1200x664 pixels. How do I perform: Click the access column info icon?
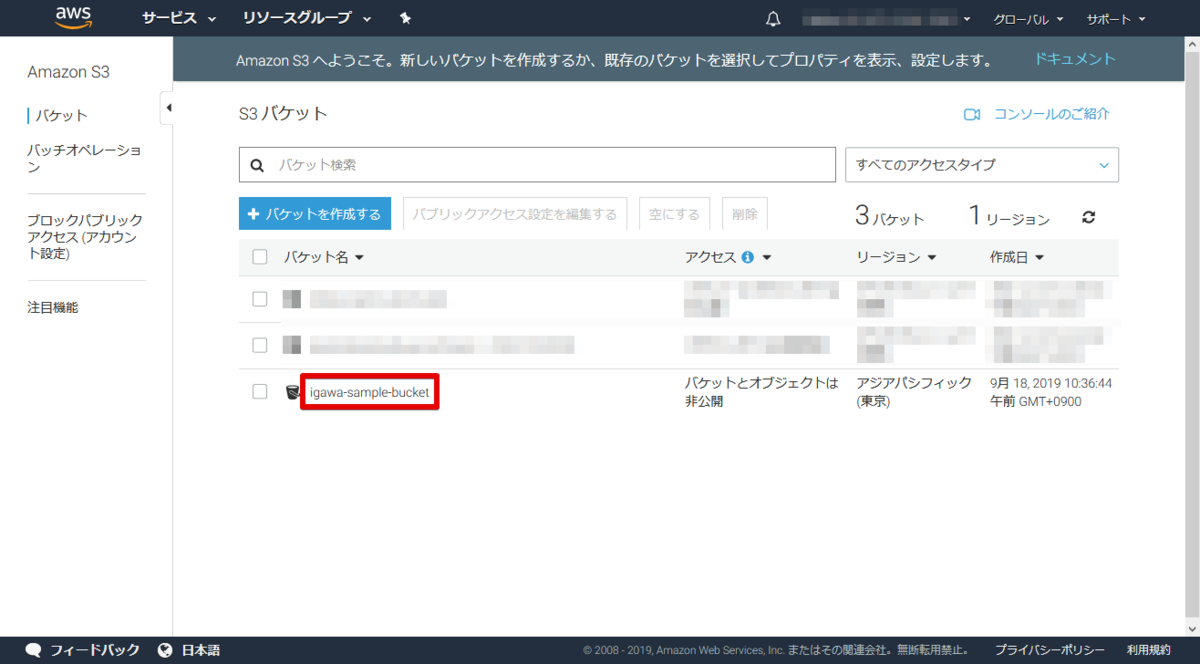tap(747, 257)
